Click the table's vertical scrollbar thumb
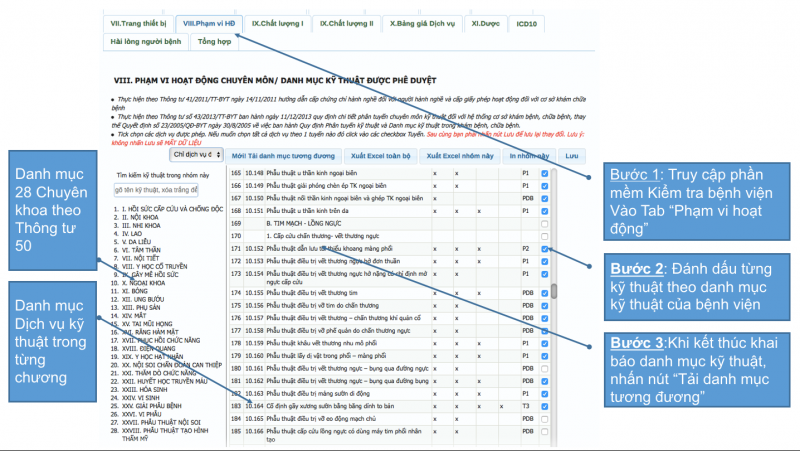800x451 pixels. coord(553,292)
